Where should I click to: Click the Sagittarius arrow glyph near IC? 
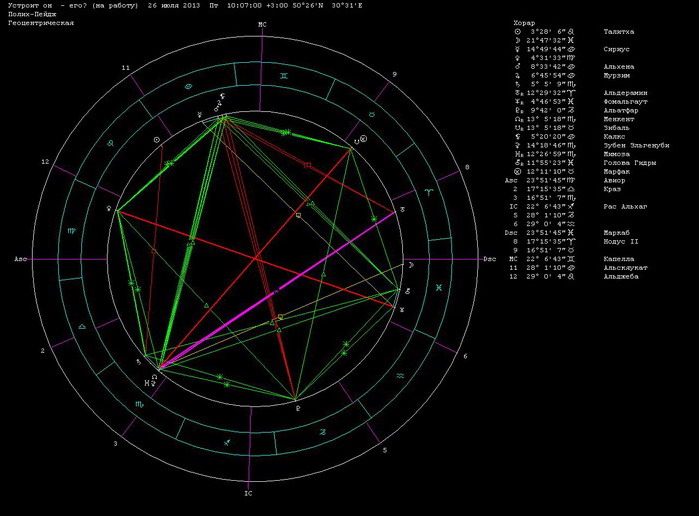227,441
